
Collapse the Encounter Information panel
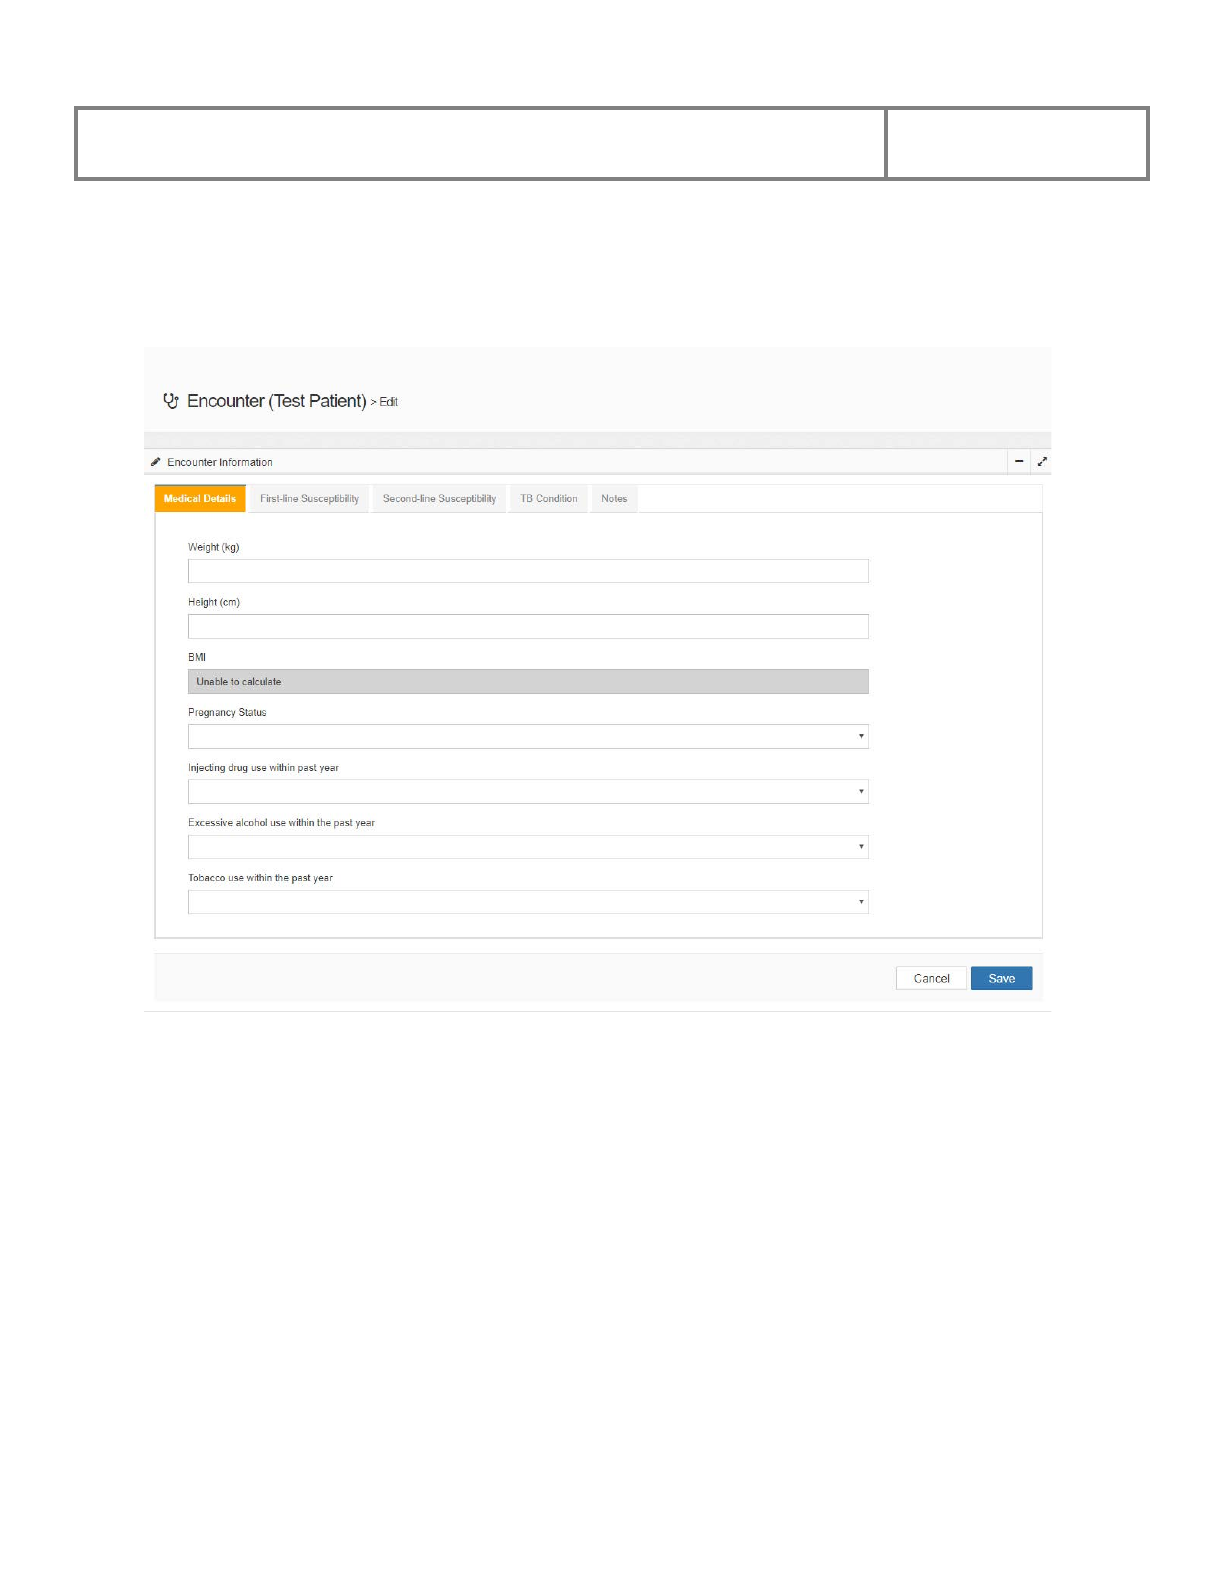(1019, 461)
